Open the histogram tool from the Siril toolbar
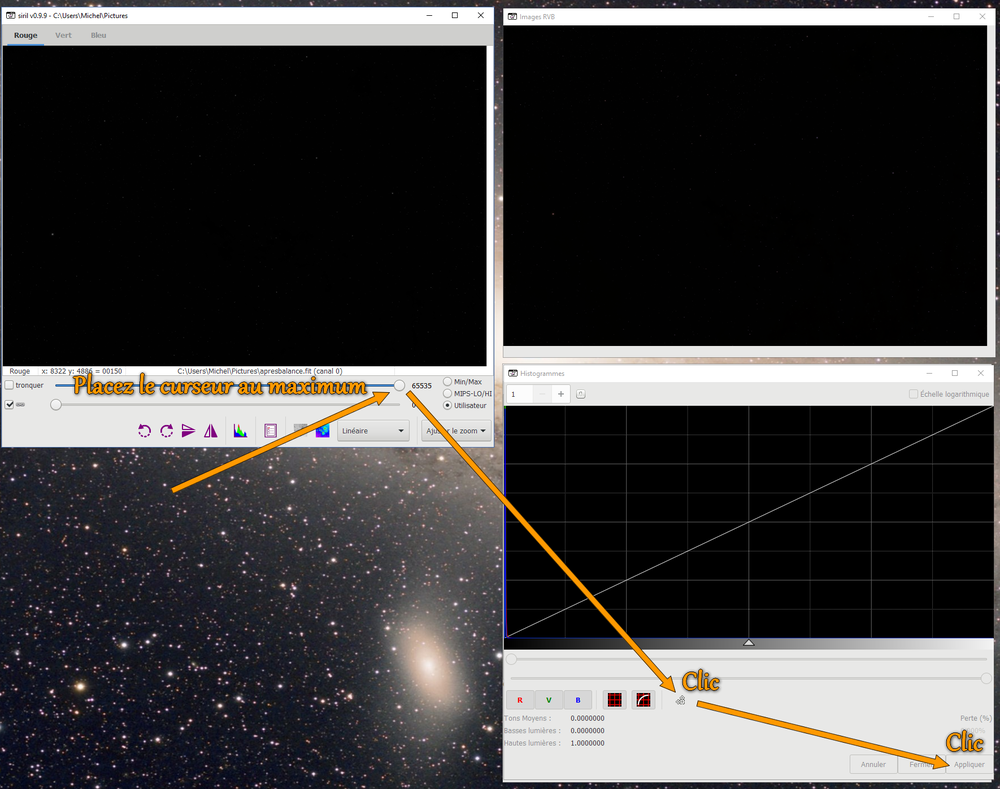This screenshot has width=1000, height=789. (240, 431)
